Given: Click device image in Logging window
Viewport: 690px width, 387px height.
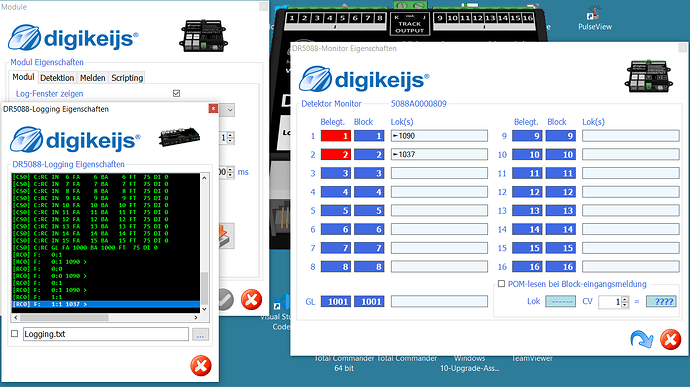Looking at the screenshot, I should point(180,137).
